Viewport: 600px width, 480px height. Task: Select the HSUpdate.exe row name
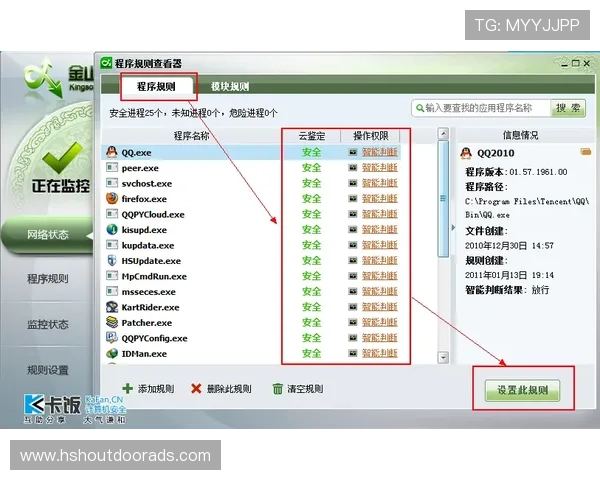(151, 261)
